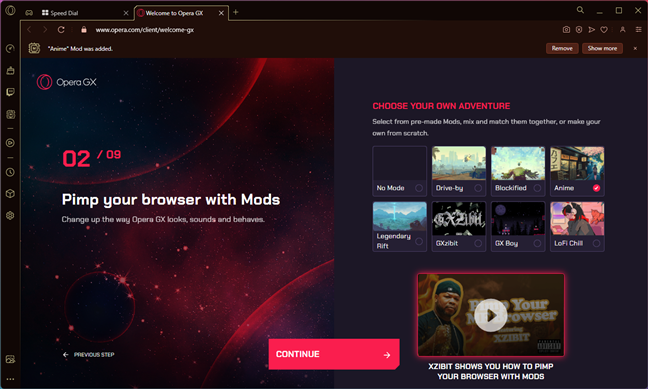The width and height of the screenshot is (648, 389).
Task: Open the sidebar icon above the three dots
Action: tap(10, 359)
